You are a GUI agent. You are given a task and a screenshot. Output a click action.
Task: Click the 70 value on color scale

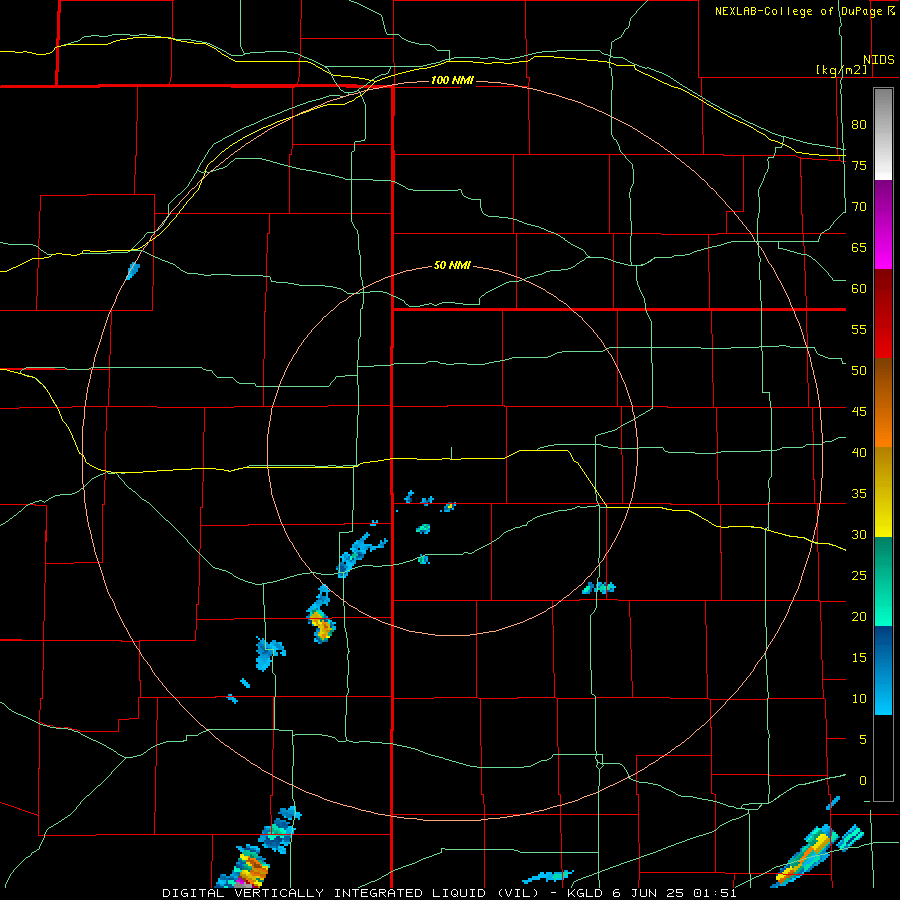859,207
